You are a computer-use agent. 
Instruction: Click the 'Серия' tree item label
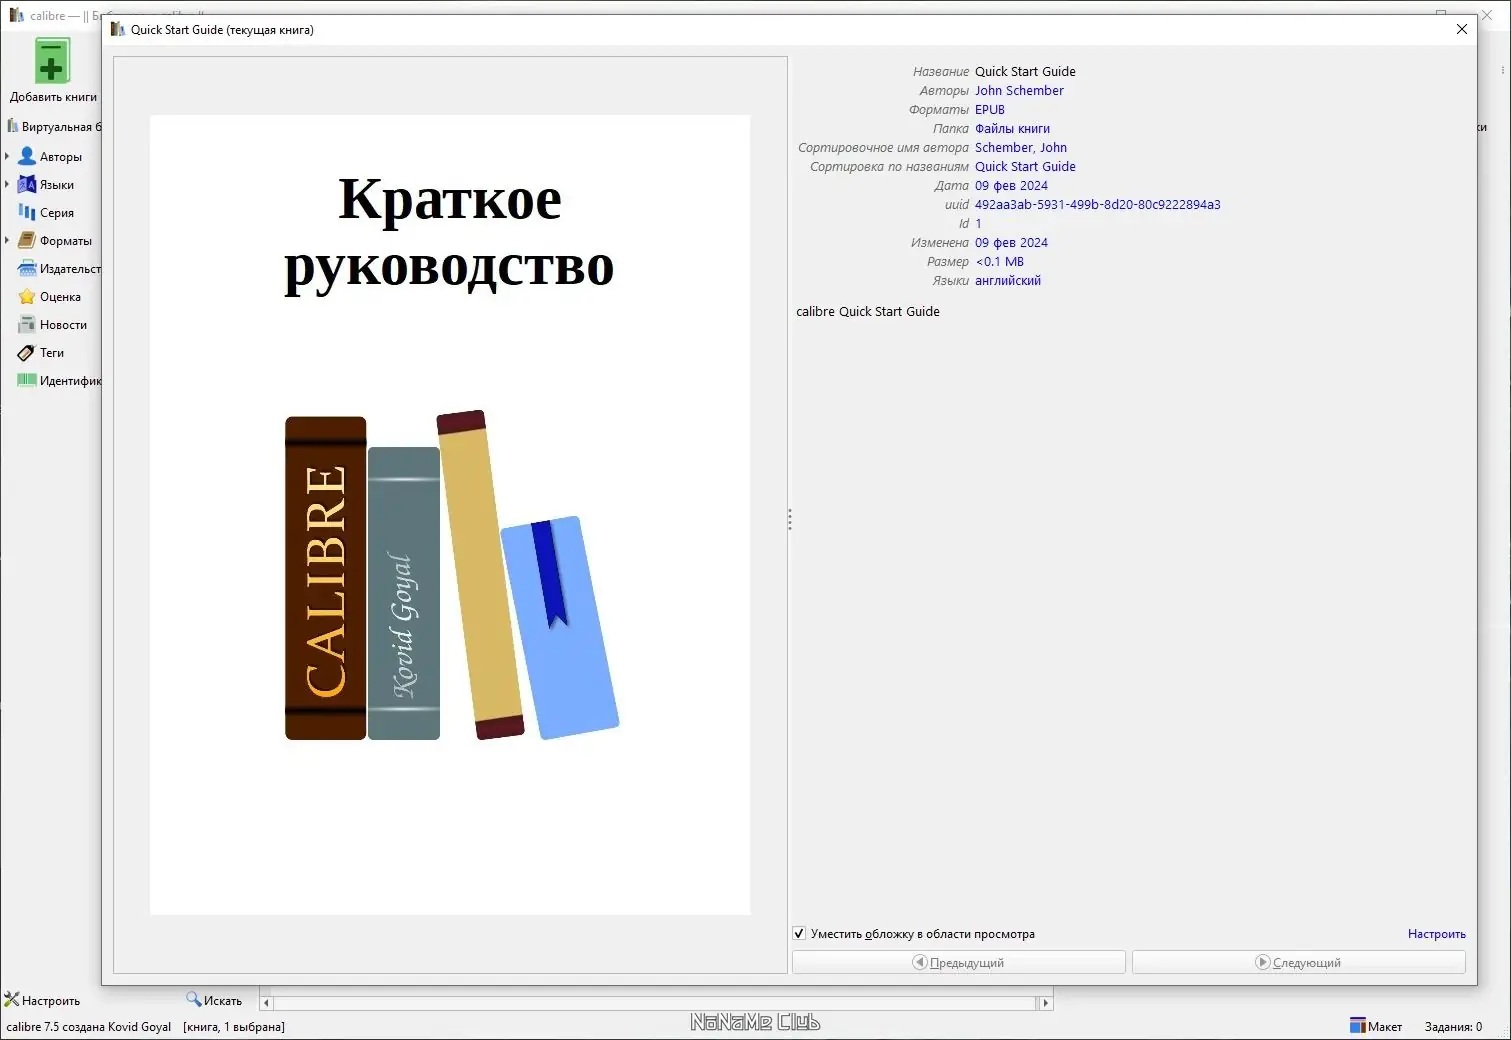[57, 212]
